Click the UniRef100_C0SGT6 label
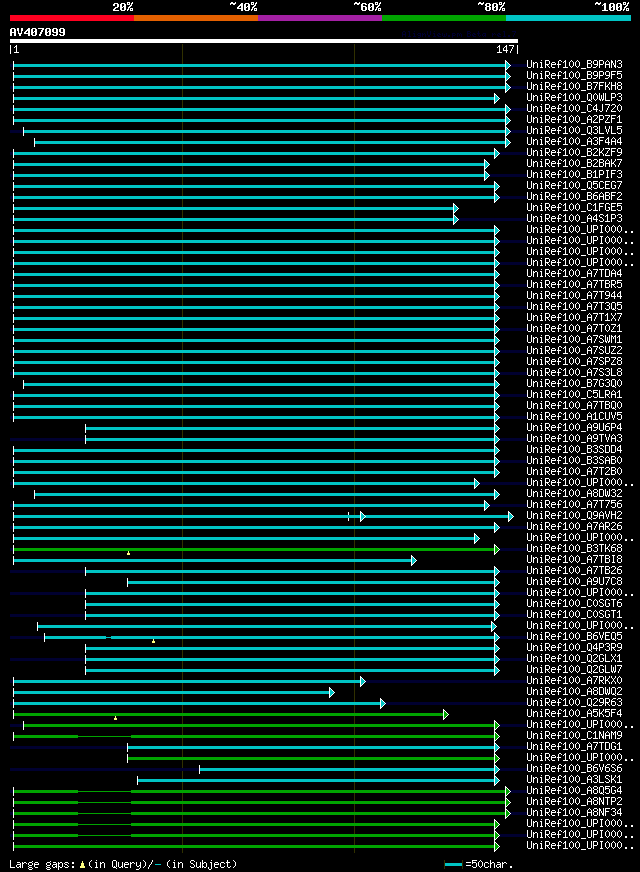 (574, 604)
